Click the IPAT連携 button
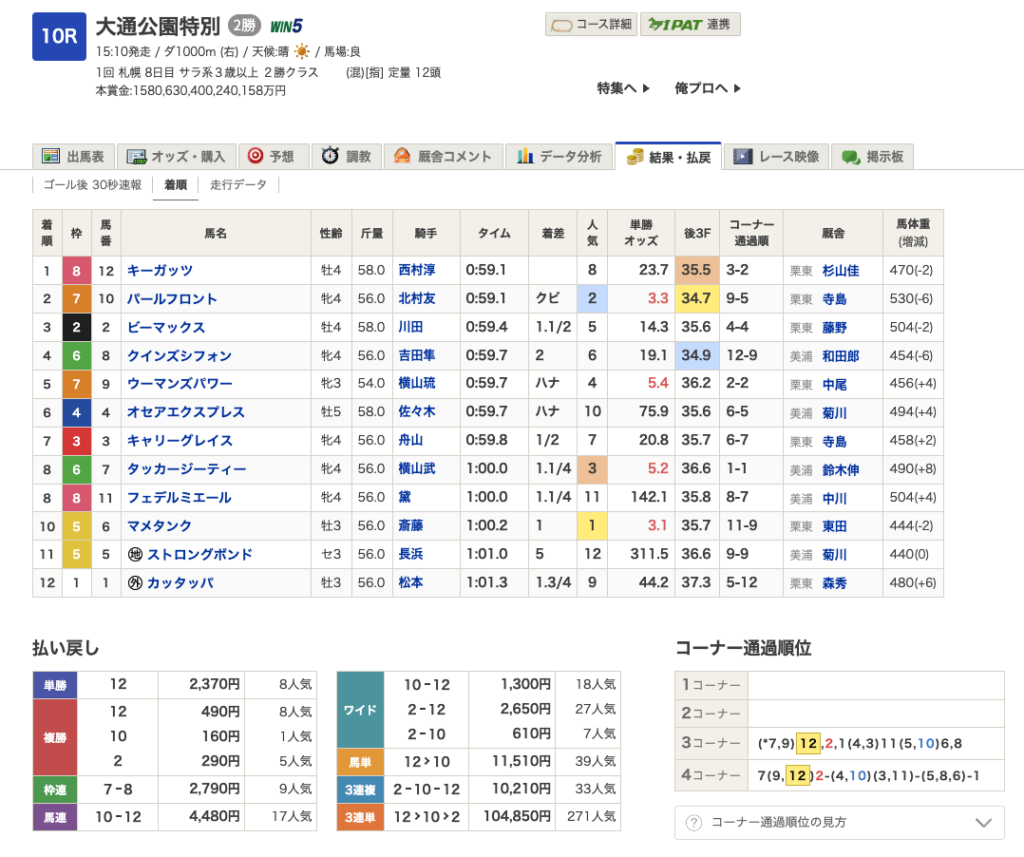 click(x=690, y=25)
